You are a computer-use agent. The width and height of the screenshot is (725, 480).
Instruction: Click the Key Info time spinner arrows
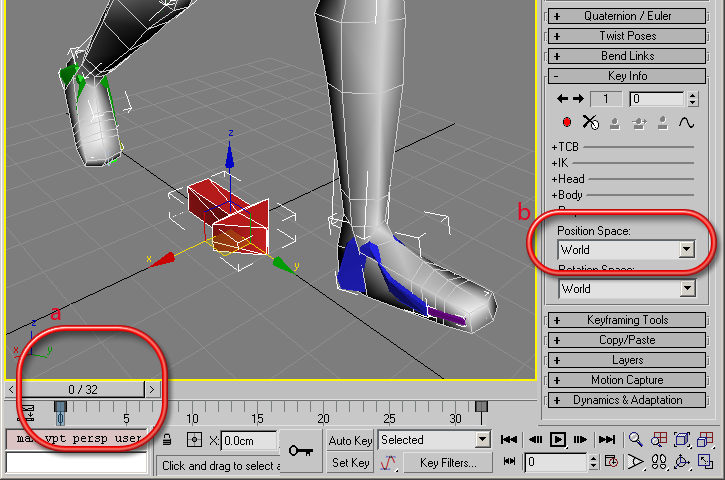click(692, 99)
